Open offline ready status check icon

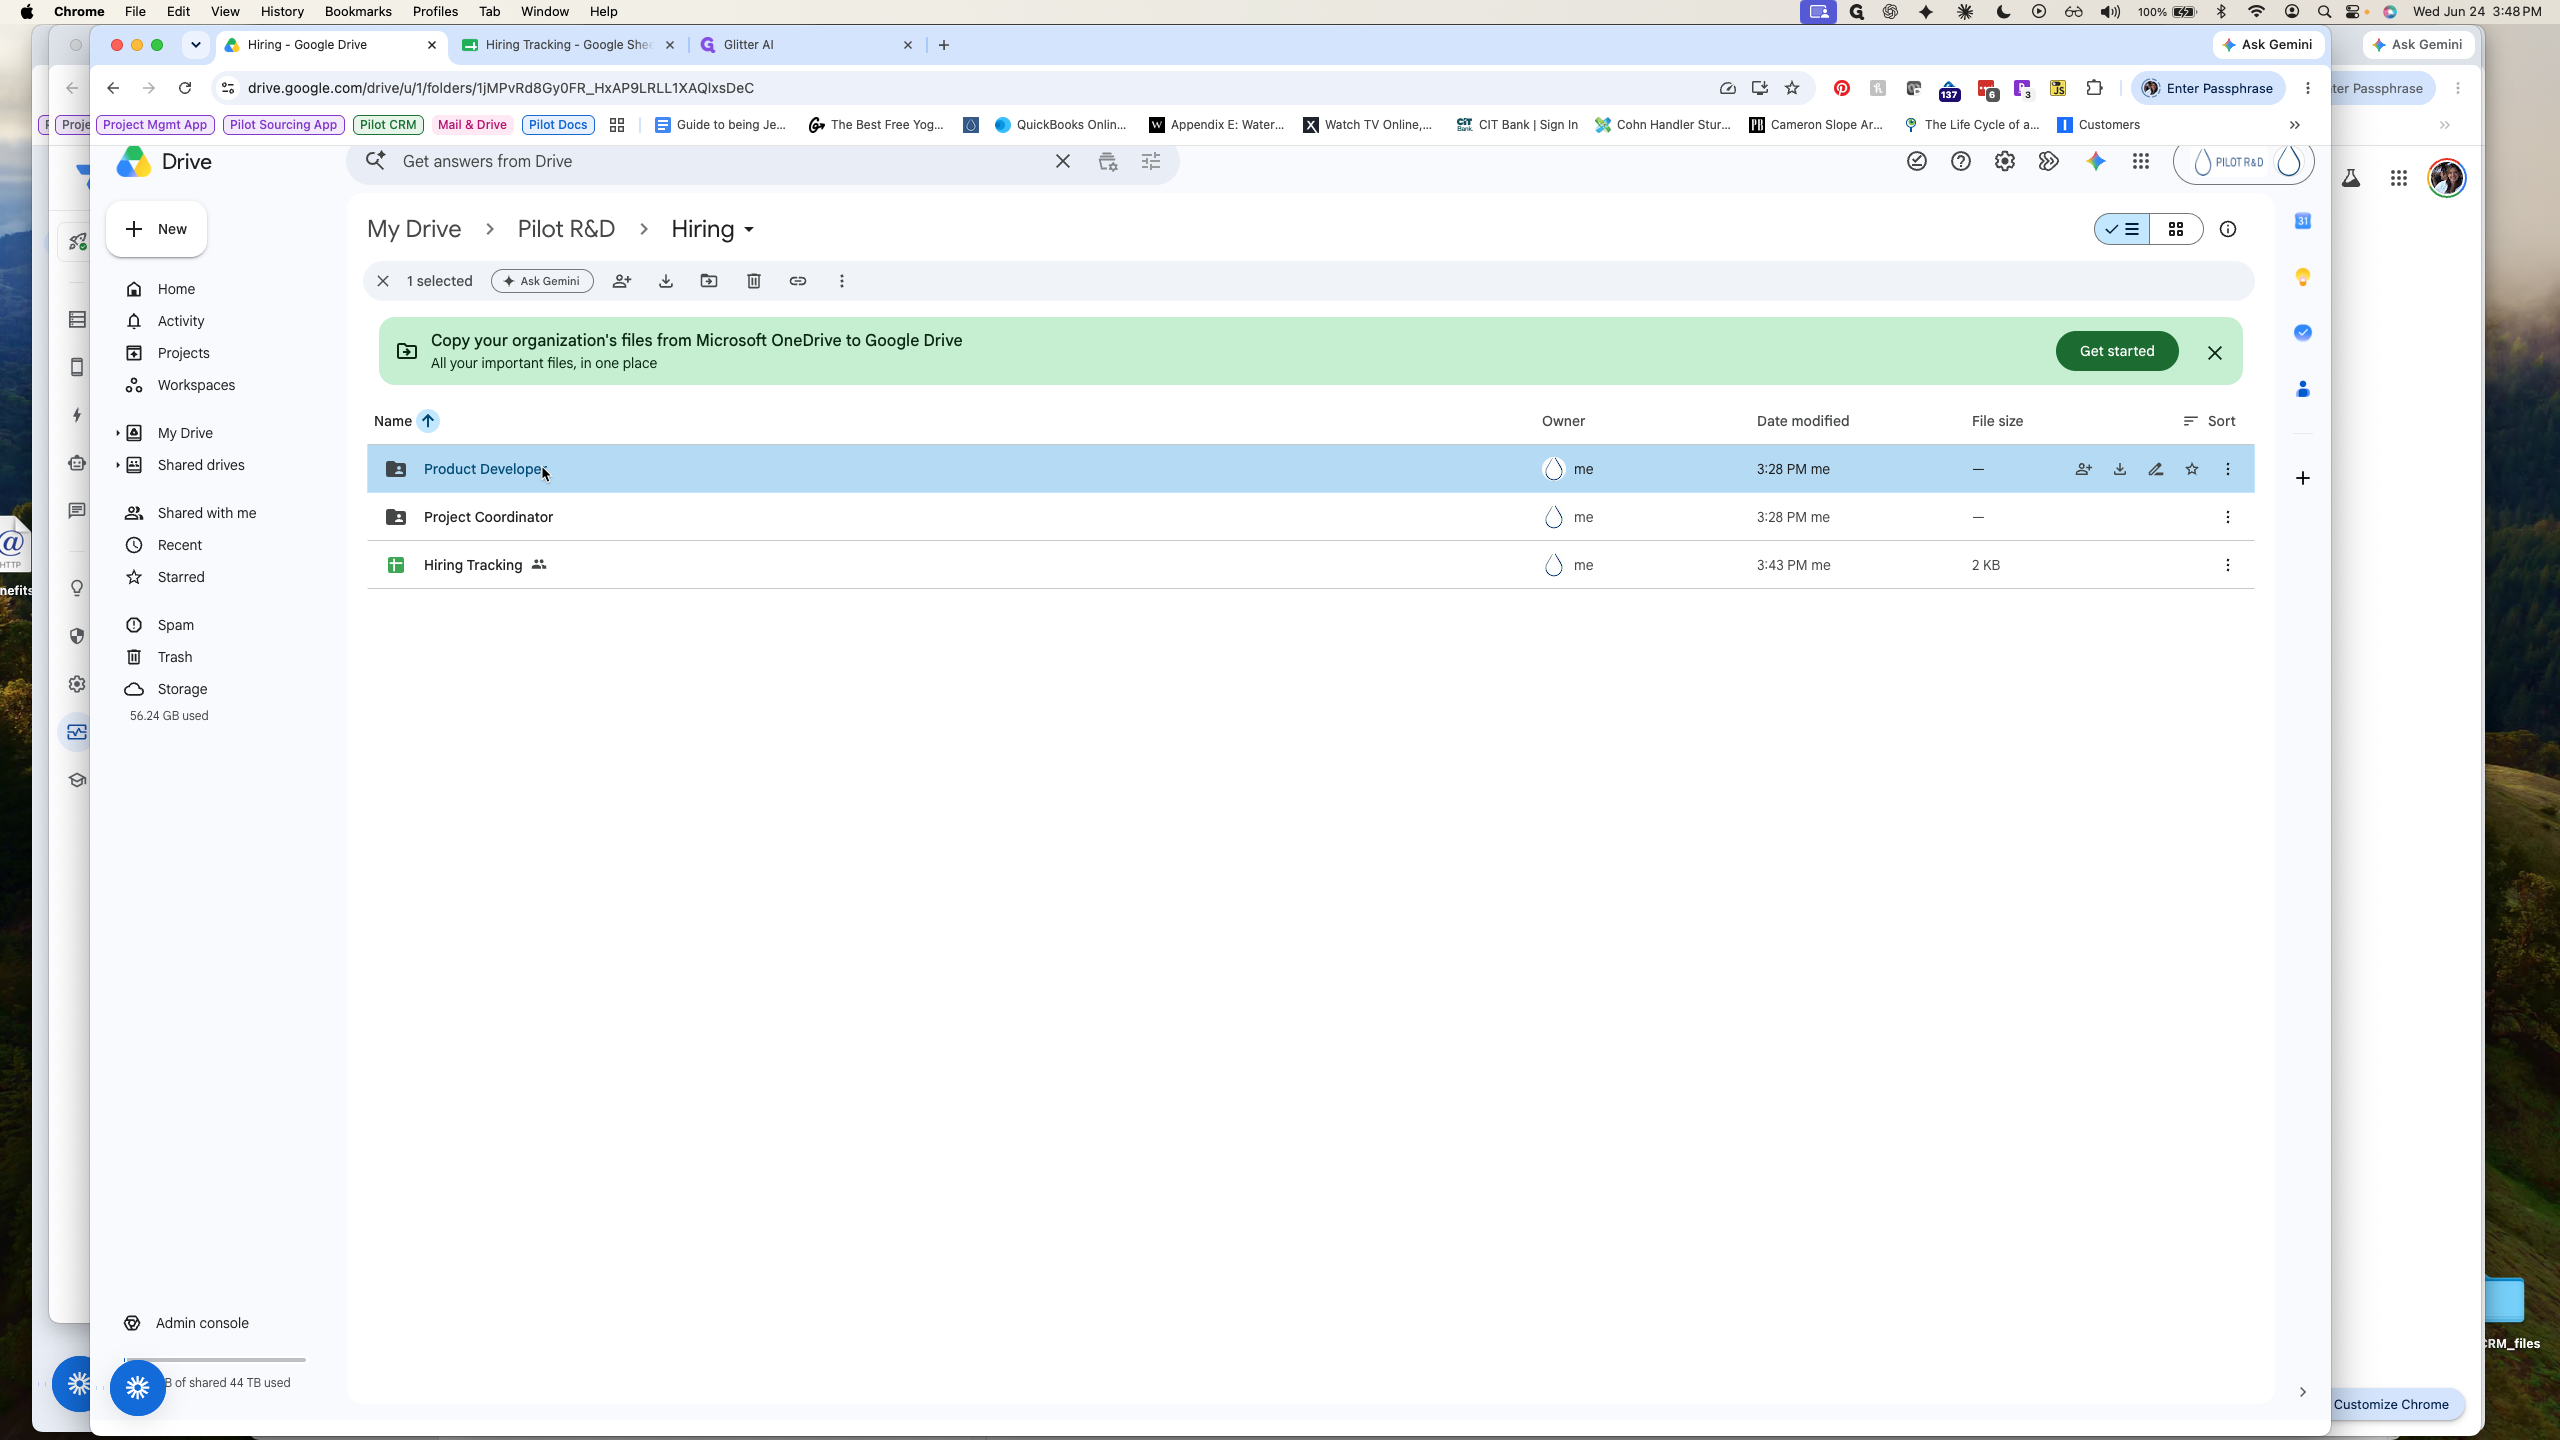pos(1917,161)
